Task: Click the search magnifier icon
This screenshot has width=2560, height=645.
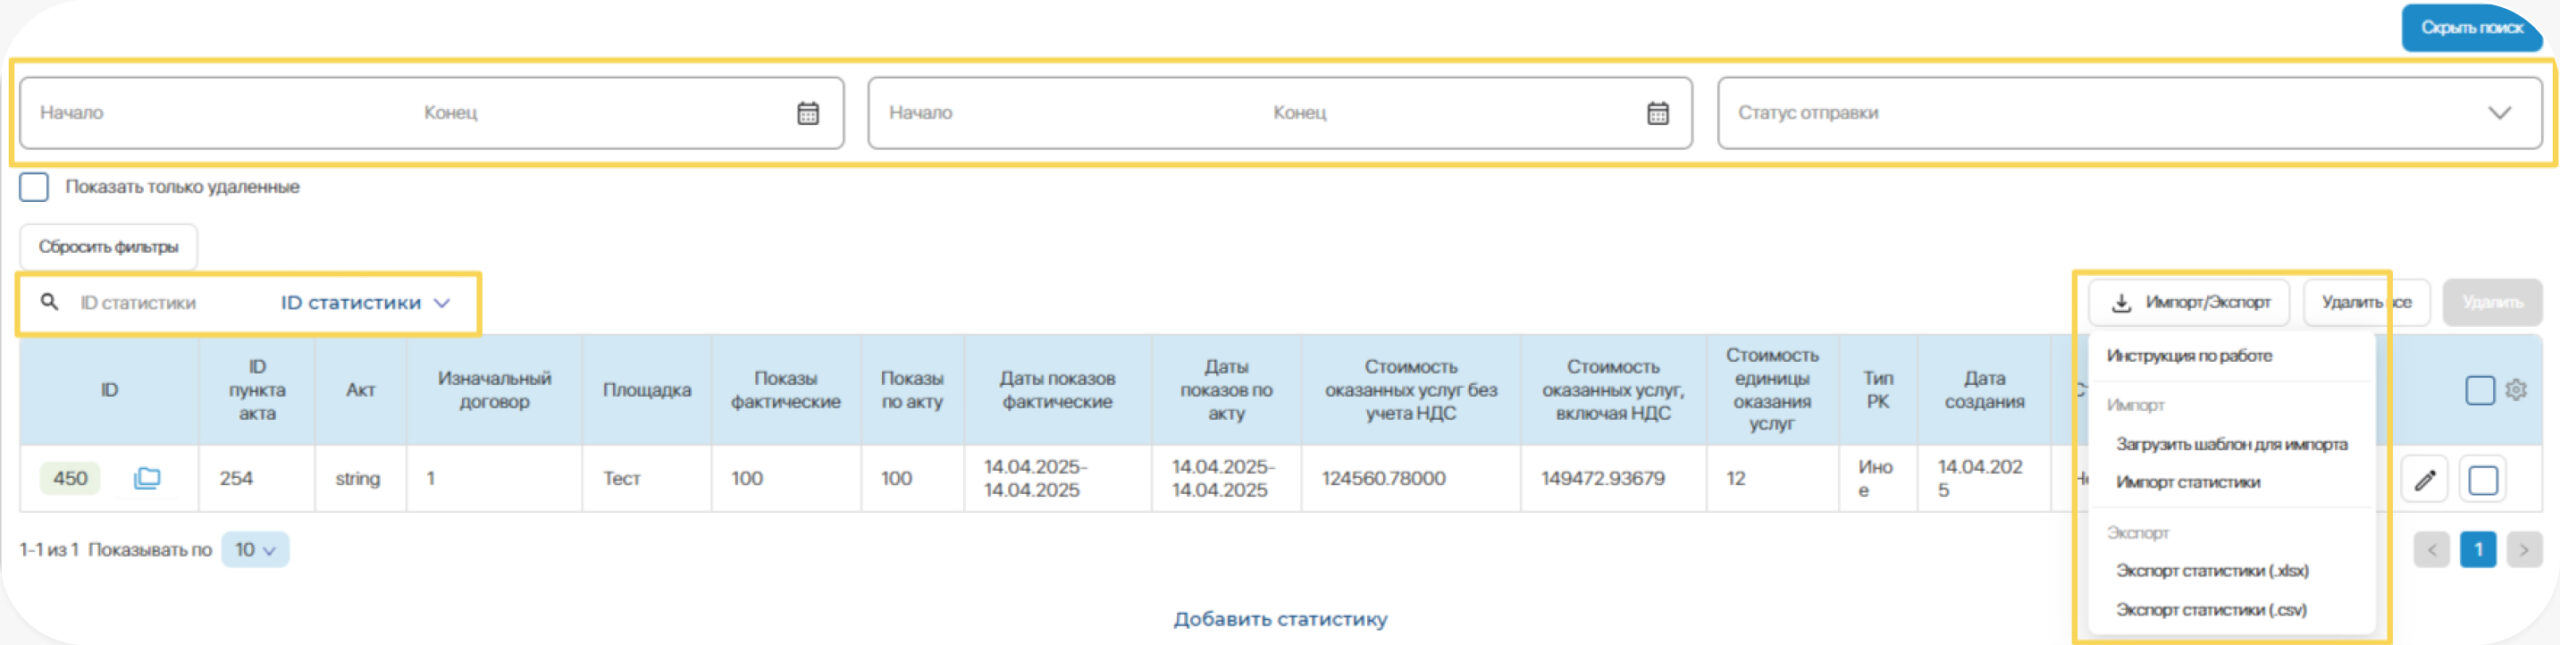Action: (x=49, y=302)
